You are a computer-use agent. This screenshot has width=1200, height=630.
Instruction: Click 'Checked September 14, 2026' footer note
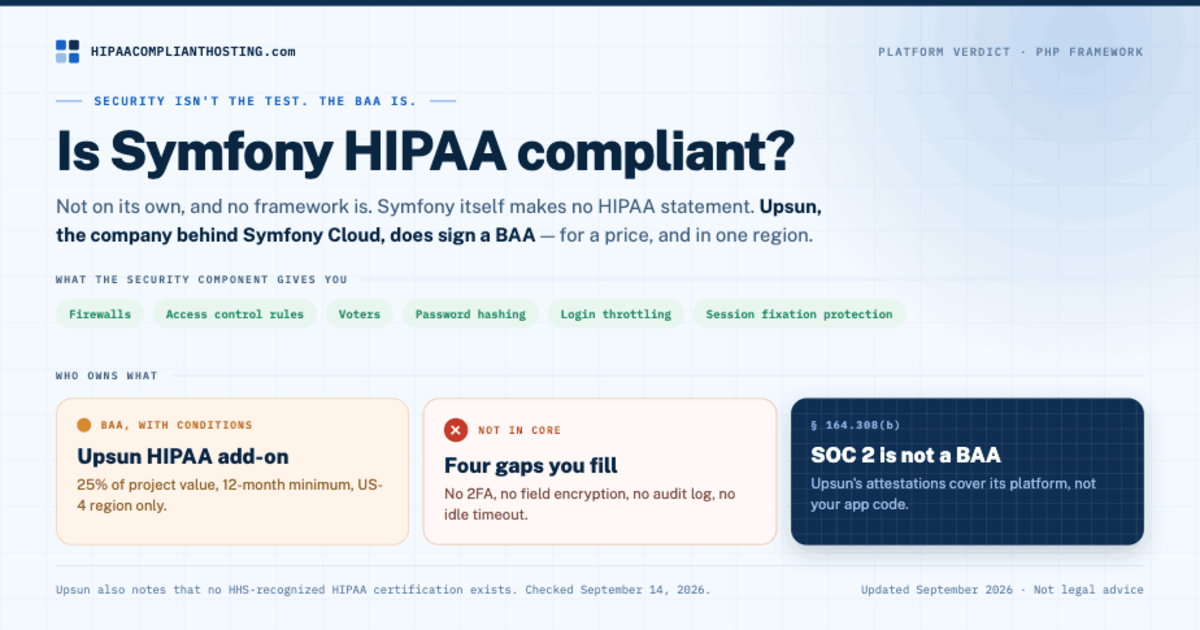(618, 590)
